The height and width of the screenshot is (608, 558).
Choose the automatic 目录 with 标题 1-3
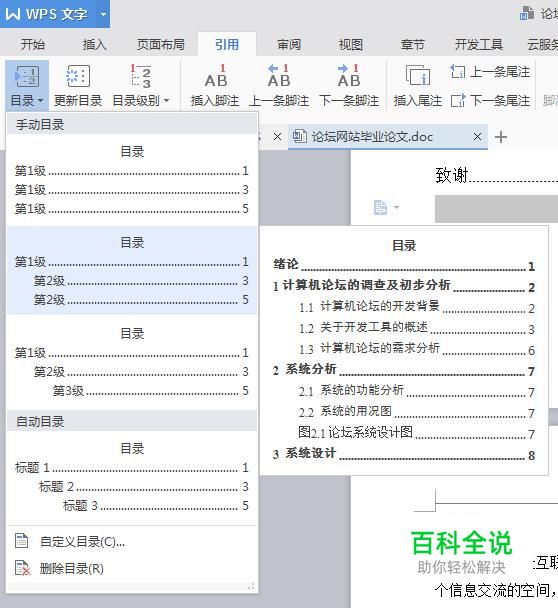(132, 477)
